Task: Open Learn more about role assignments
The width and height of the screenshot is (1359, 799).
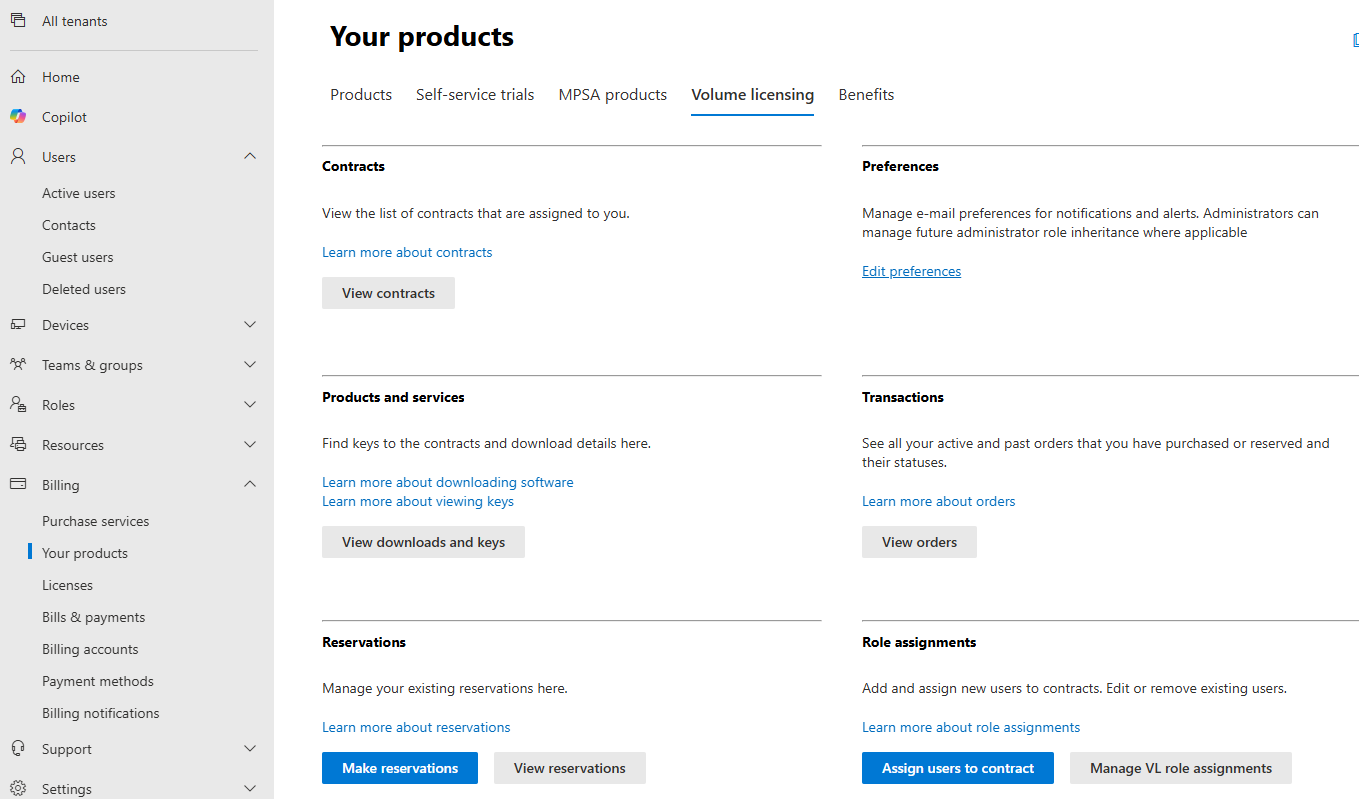Action: coord(971,727)
